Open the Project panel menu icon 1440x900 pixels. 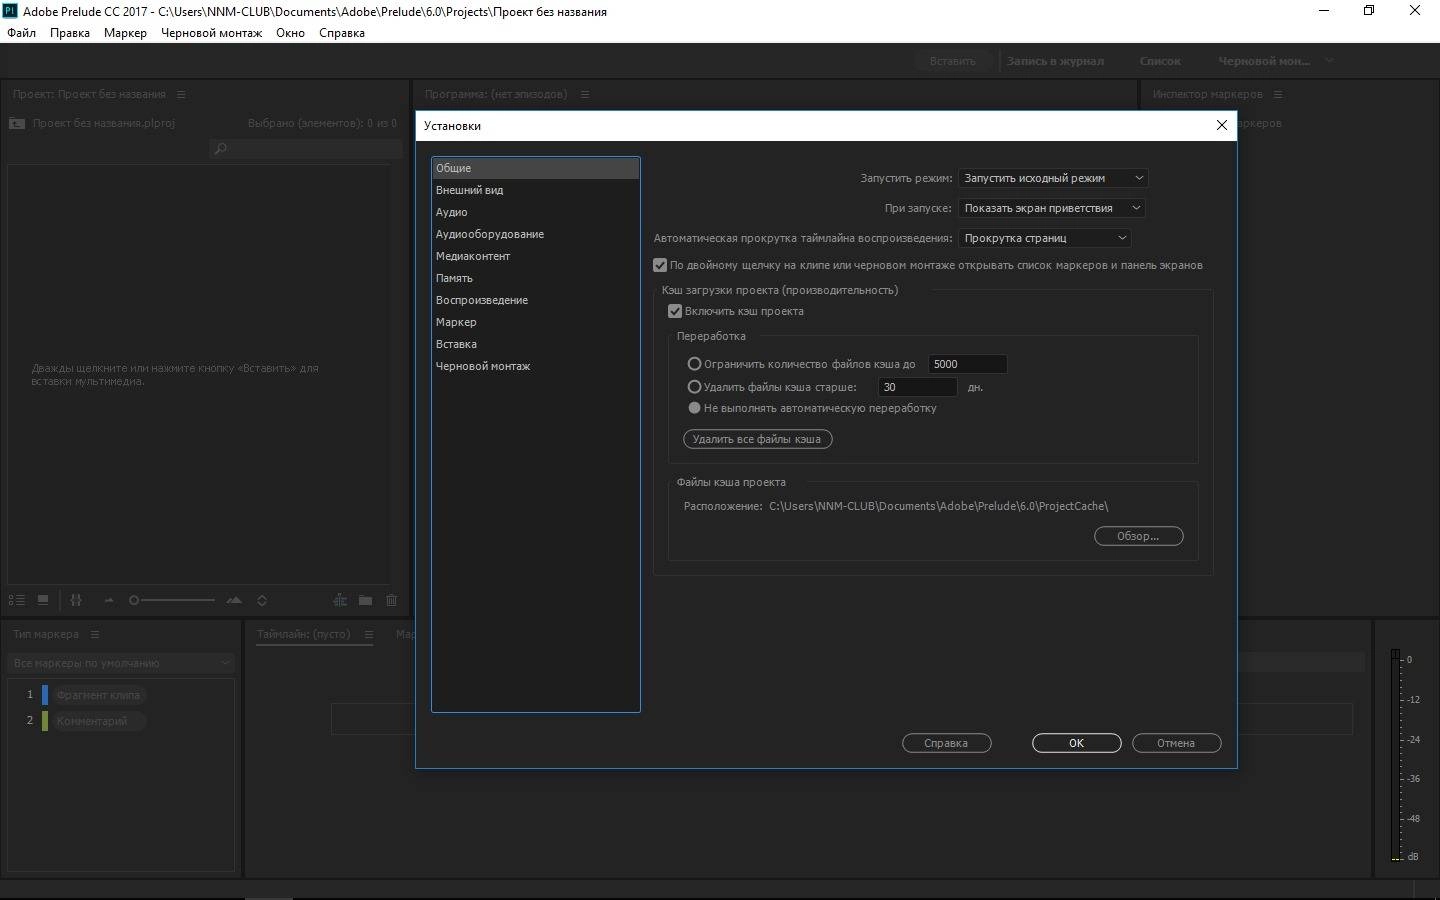pos(181,94)
